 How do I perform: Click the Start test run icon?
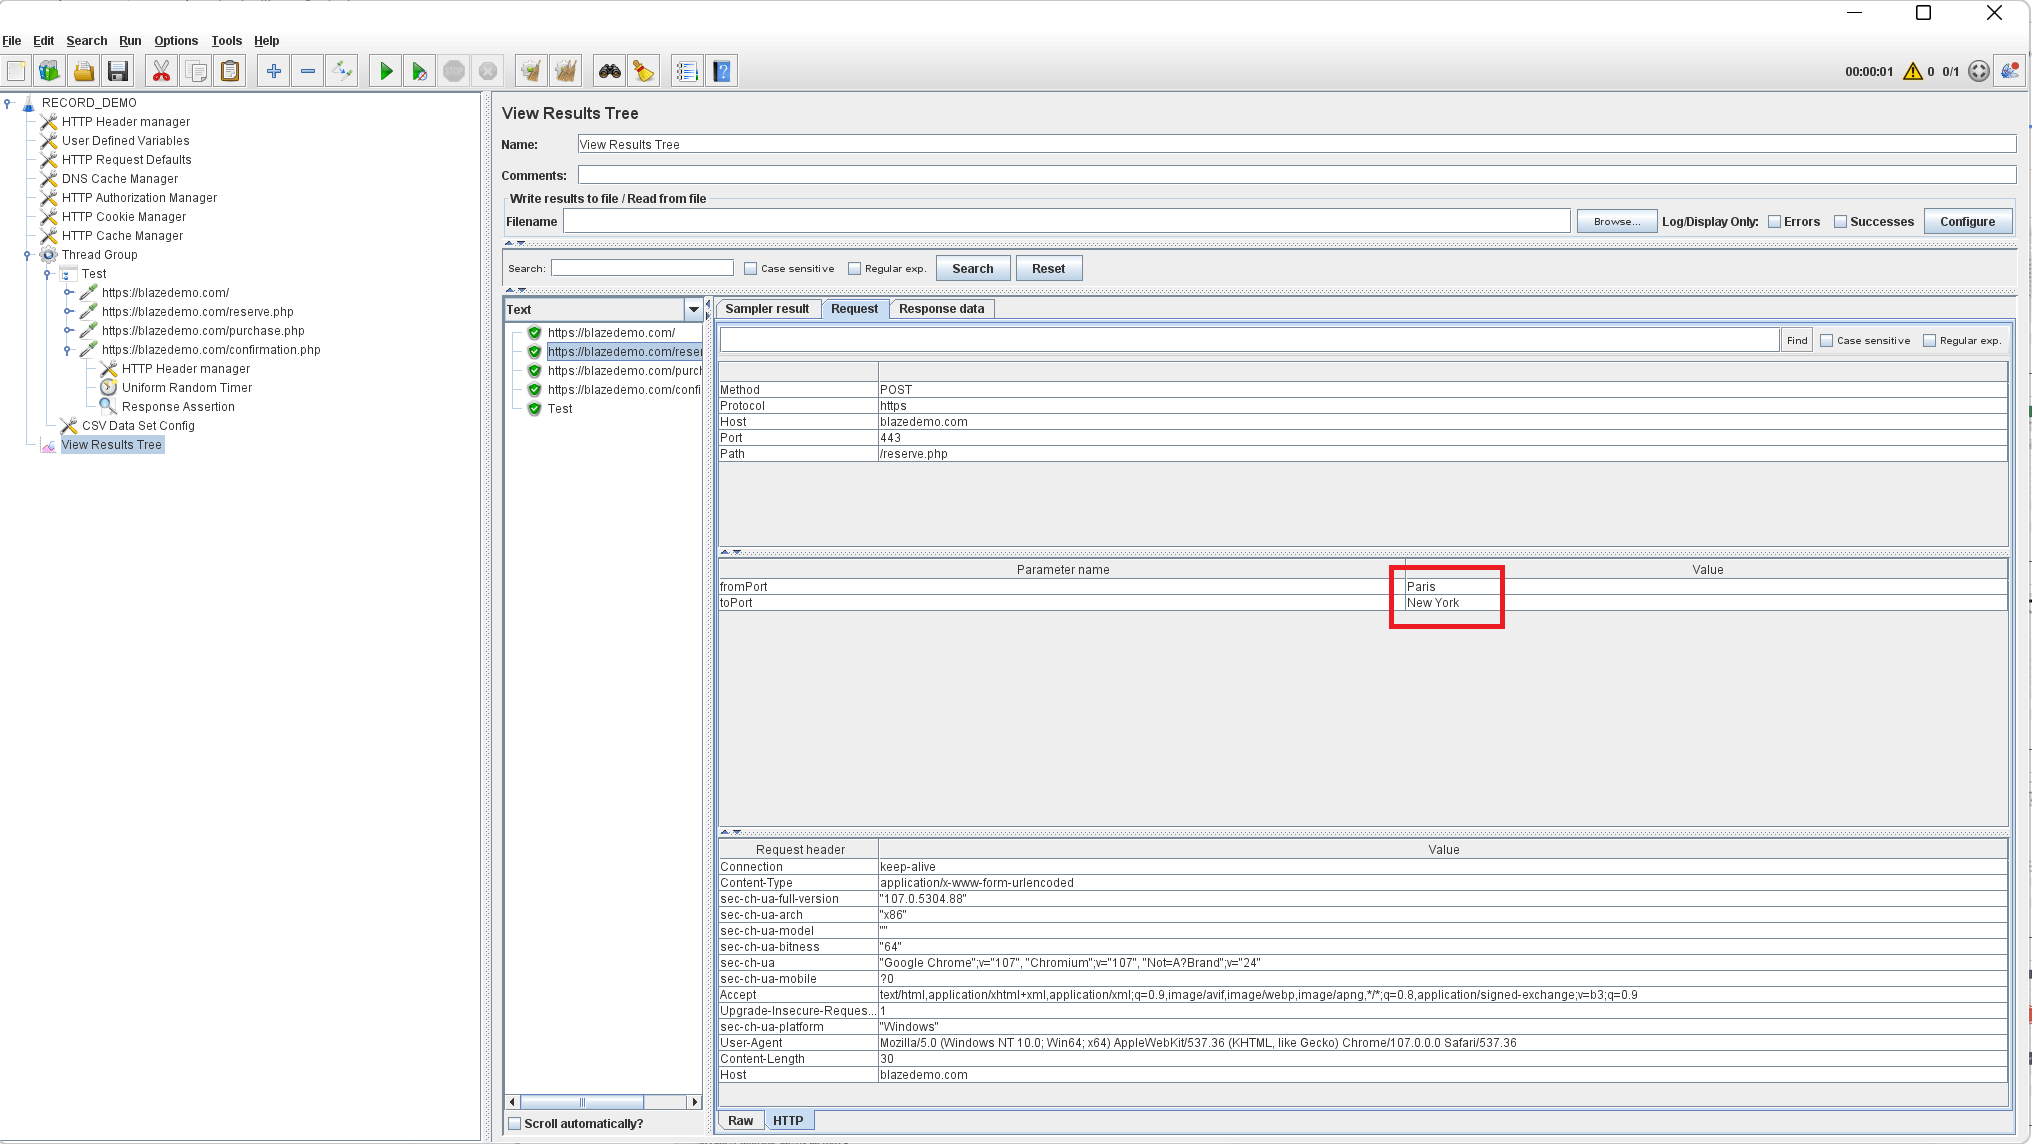click(x=385, y=71)
